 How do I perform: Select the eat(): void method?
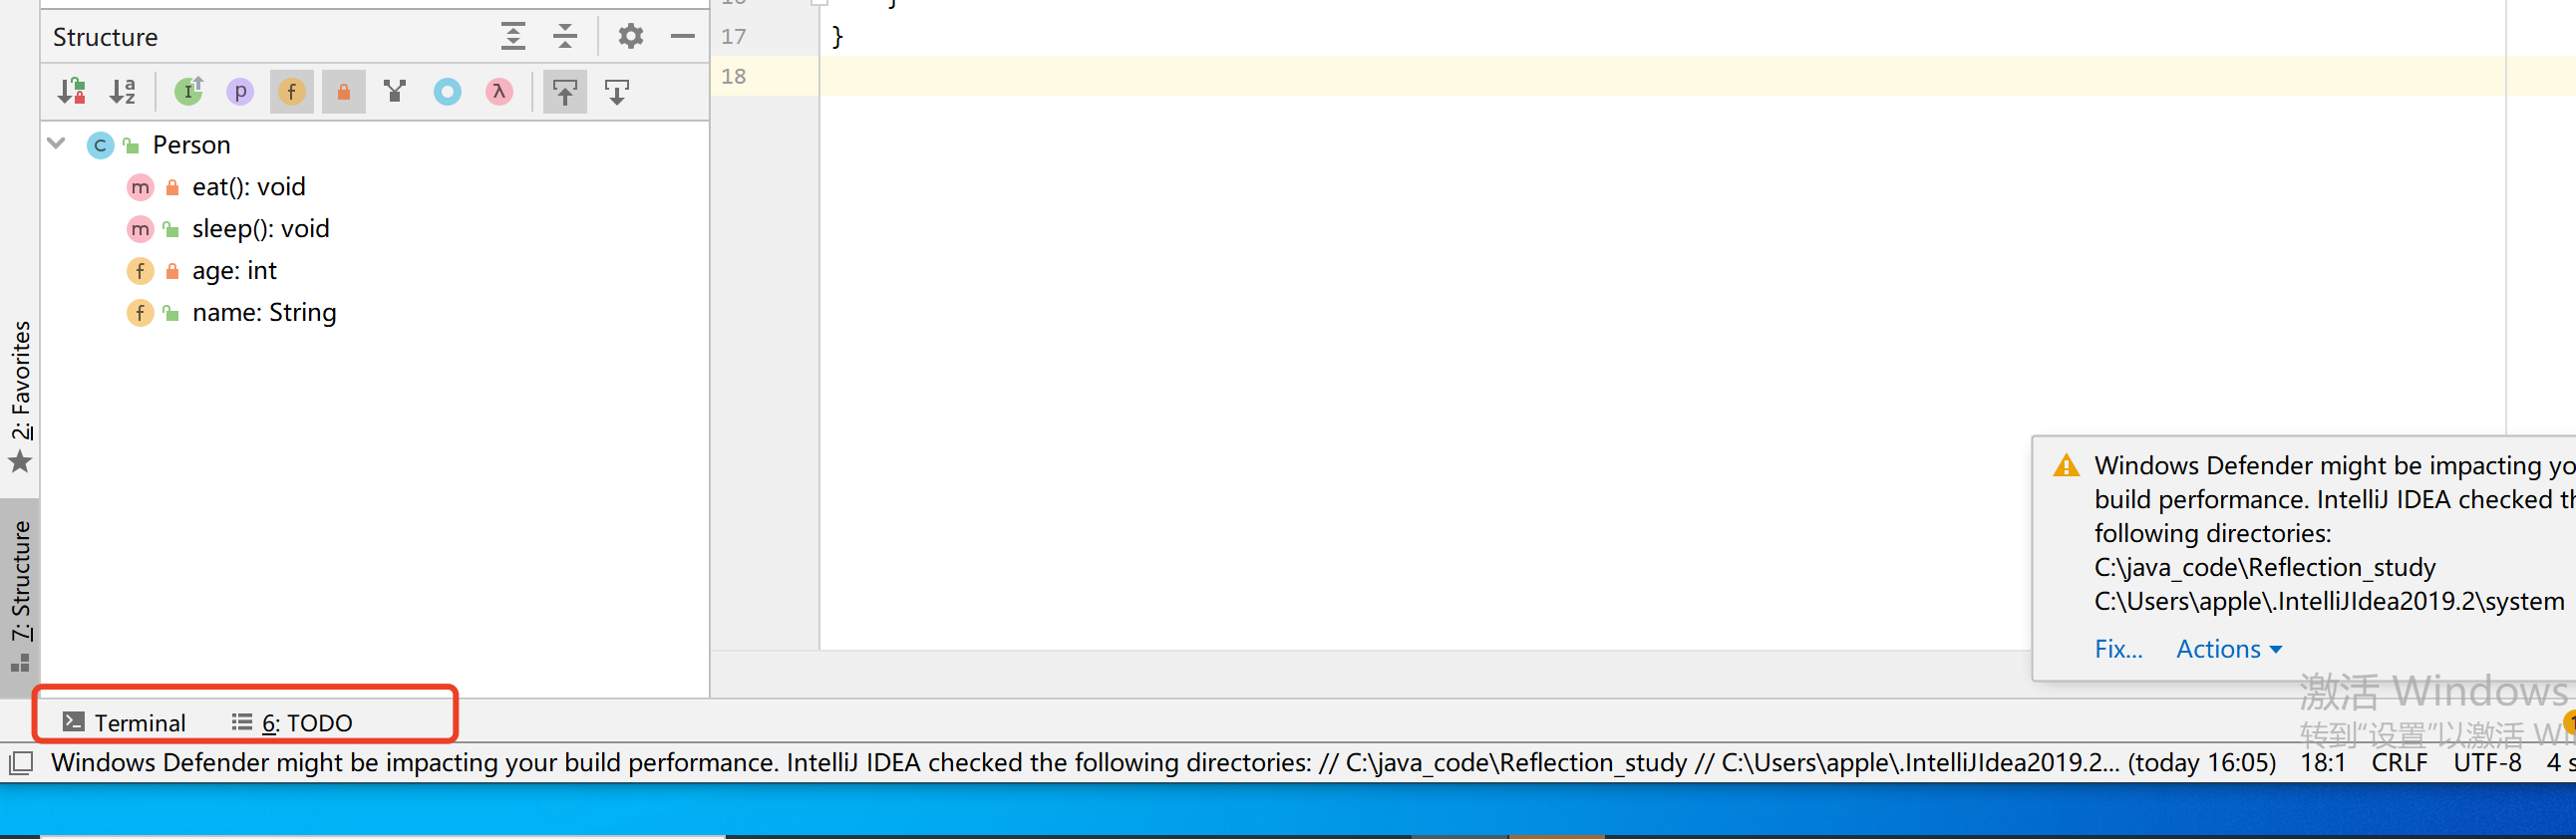pyautogui.click(x=248, y=187)
